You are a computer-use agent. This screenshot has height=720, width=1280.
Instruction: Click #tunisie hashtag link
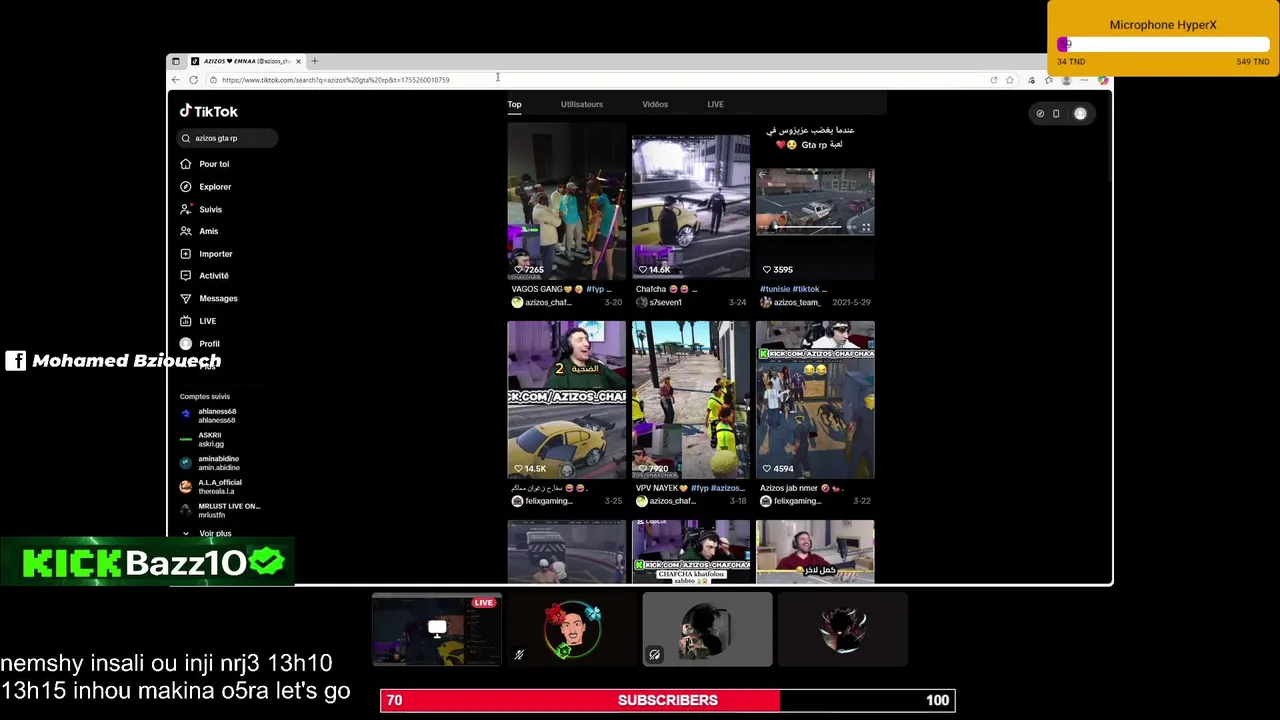pyautogui.click(x=776, y=289)
